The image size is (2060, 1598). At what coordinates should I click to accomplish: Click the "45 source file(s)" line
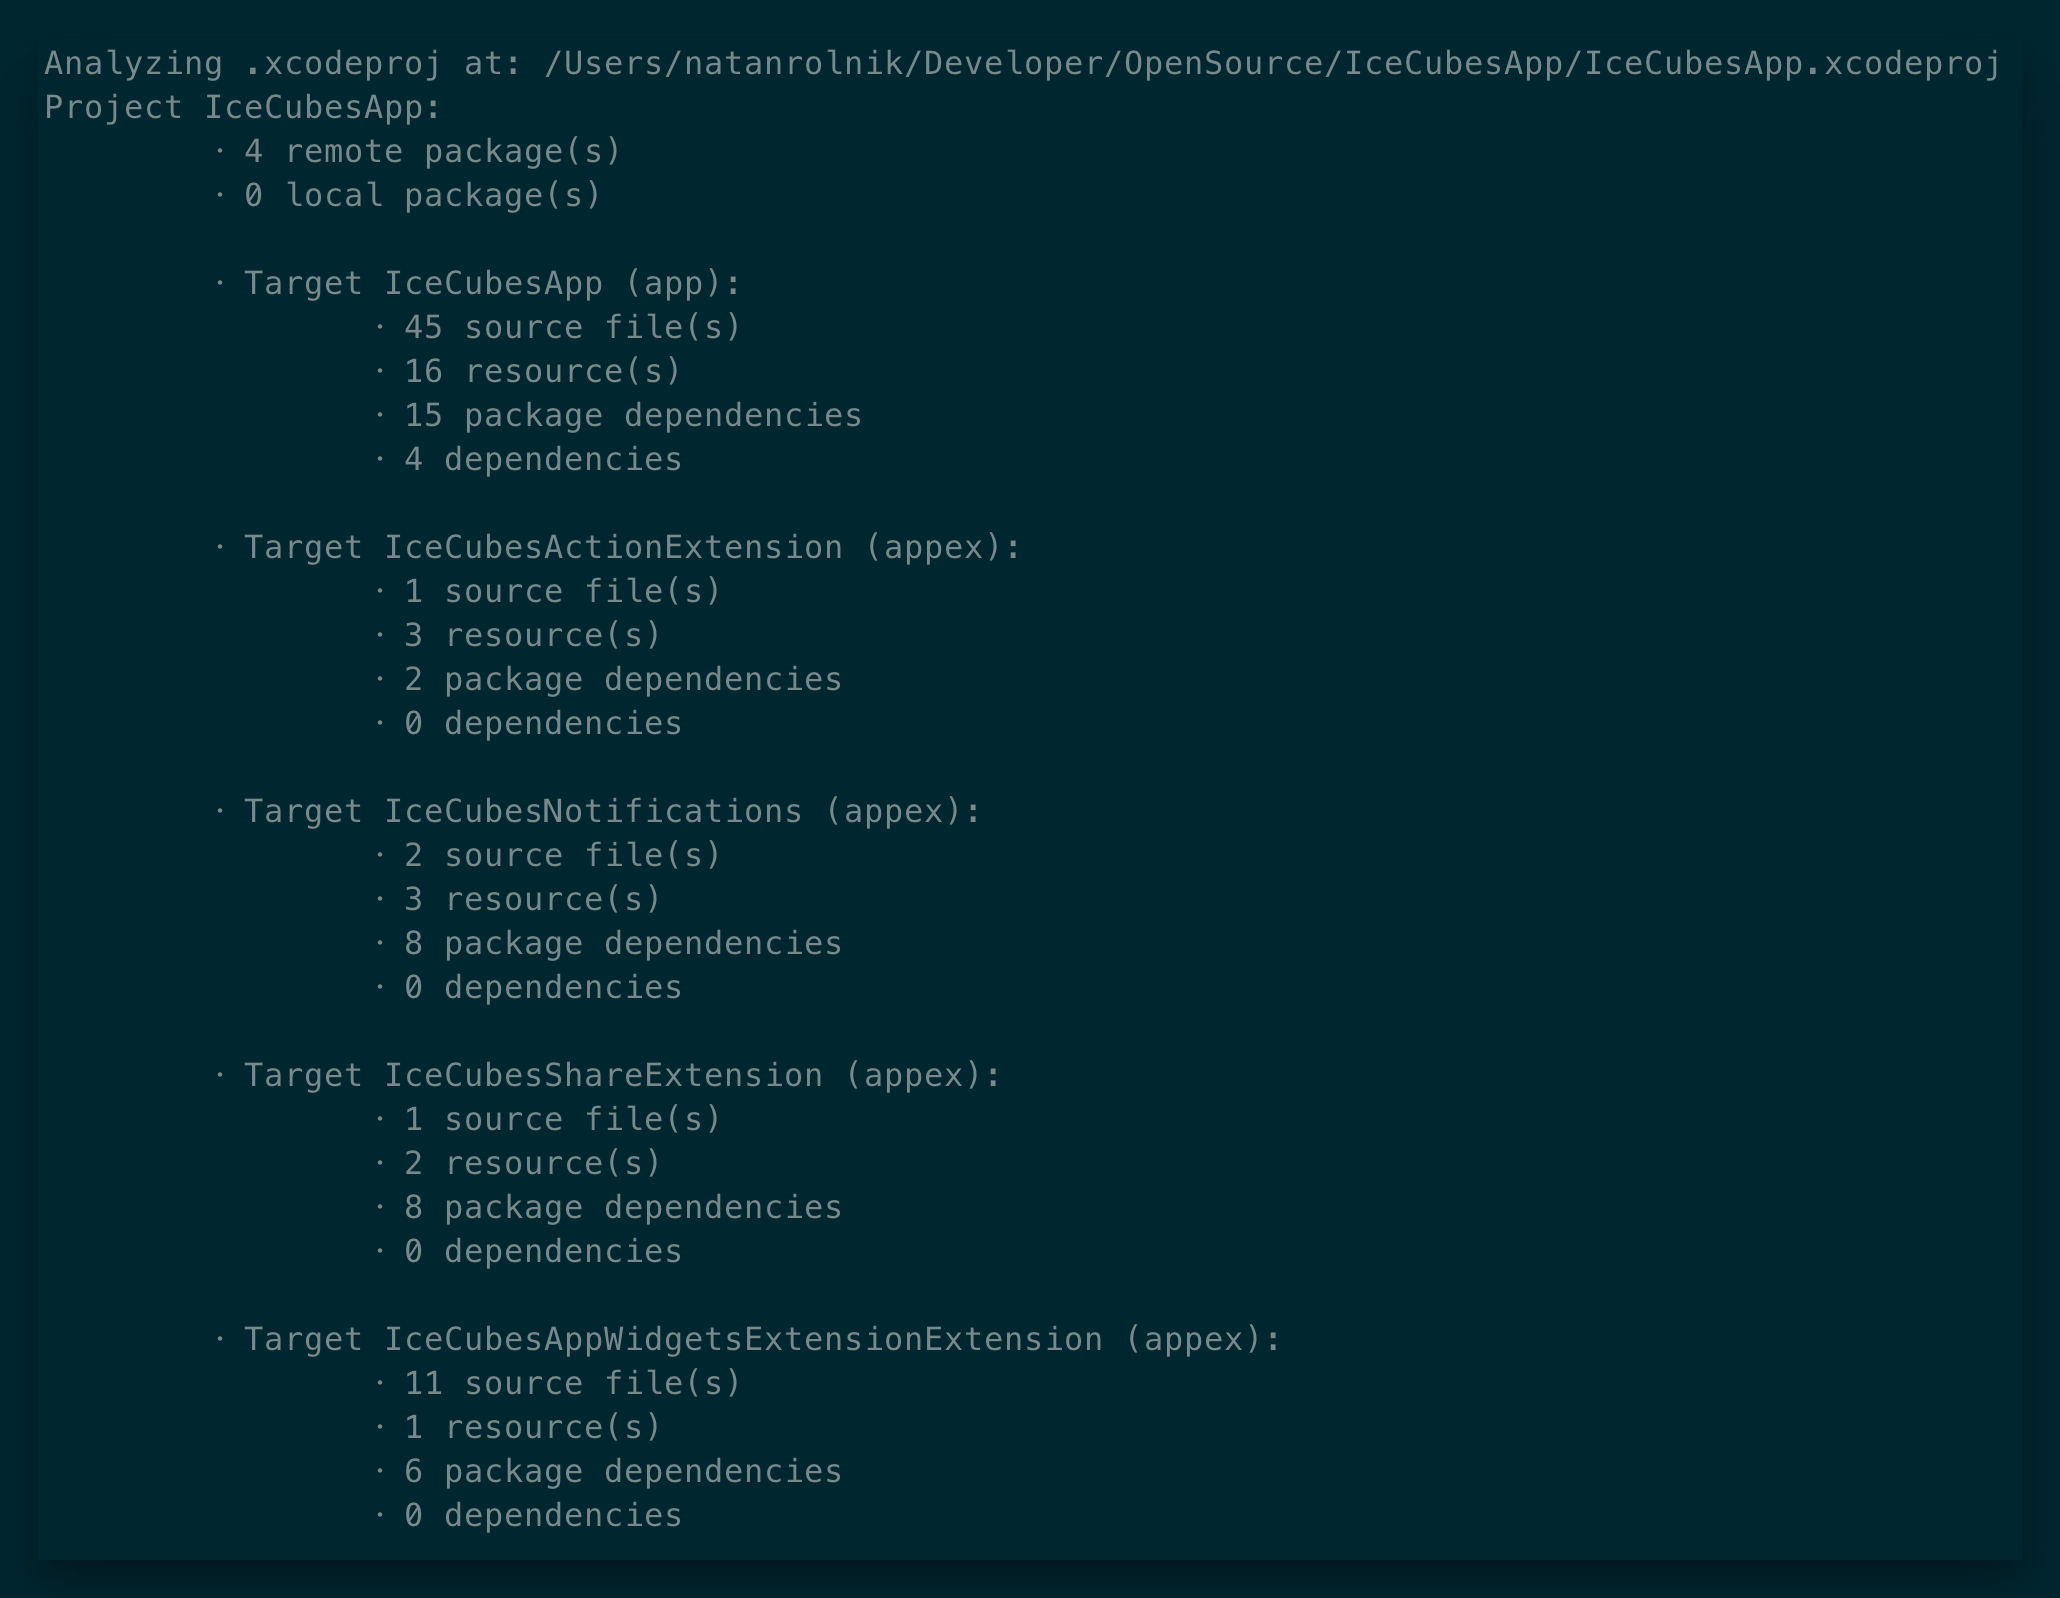click(572, 328)
